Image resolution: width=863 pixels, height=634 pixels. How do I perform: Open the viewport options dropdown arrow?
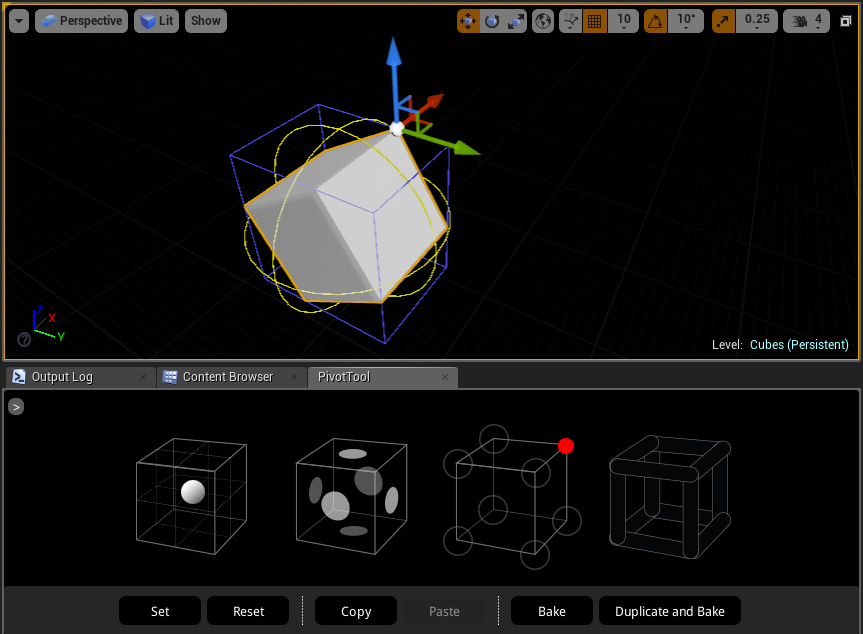click(17, 20)
